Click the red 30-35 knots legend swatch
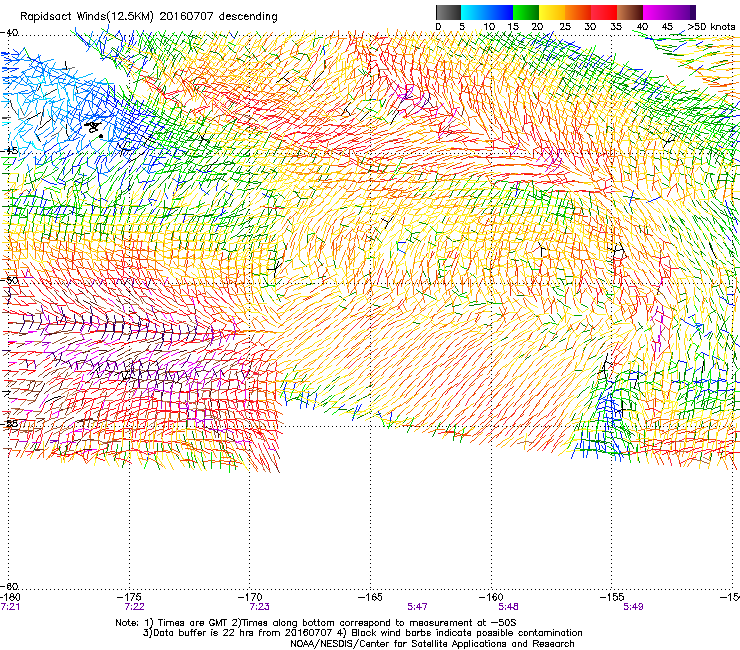This screenshot has width=740, height=650. pos(604,12)
